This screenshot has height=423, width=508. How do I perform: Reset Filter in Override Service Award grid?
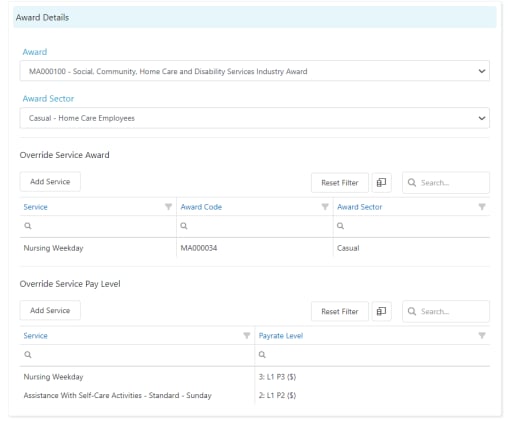coord(340,183)
